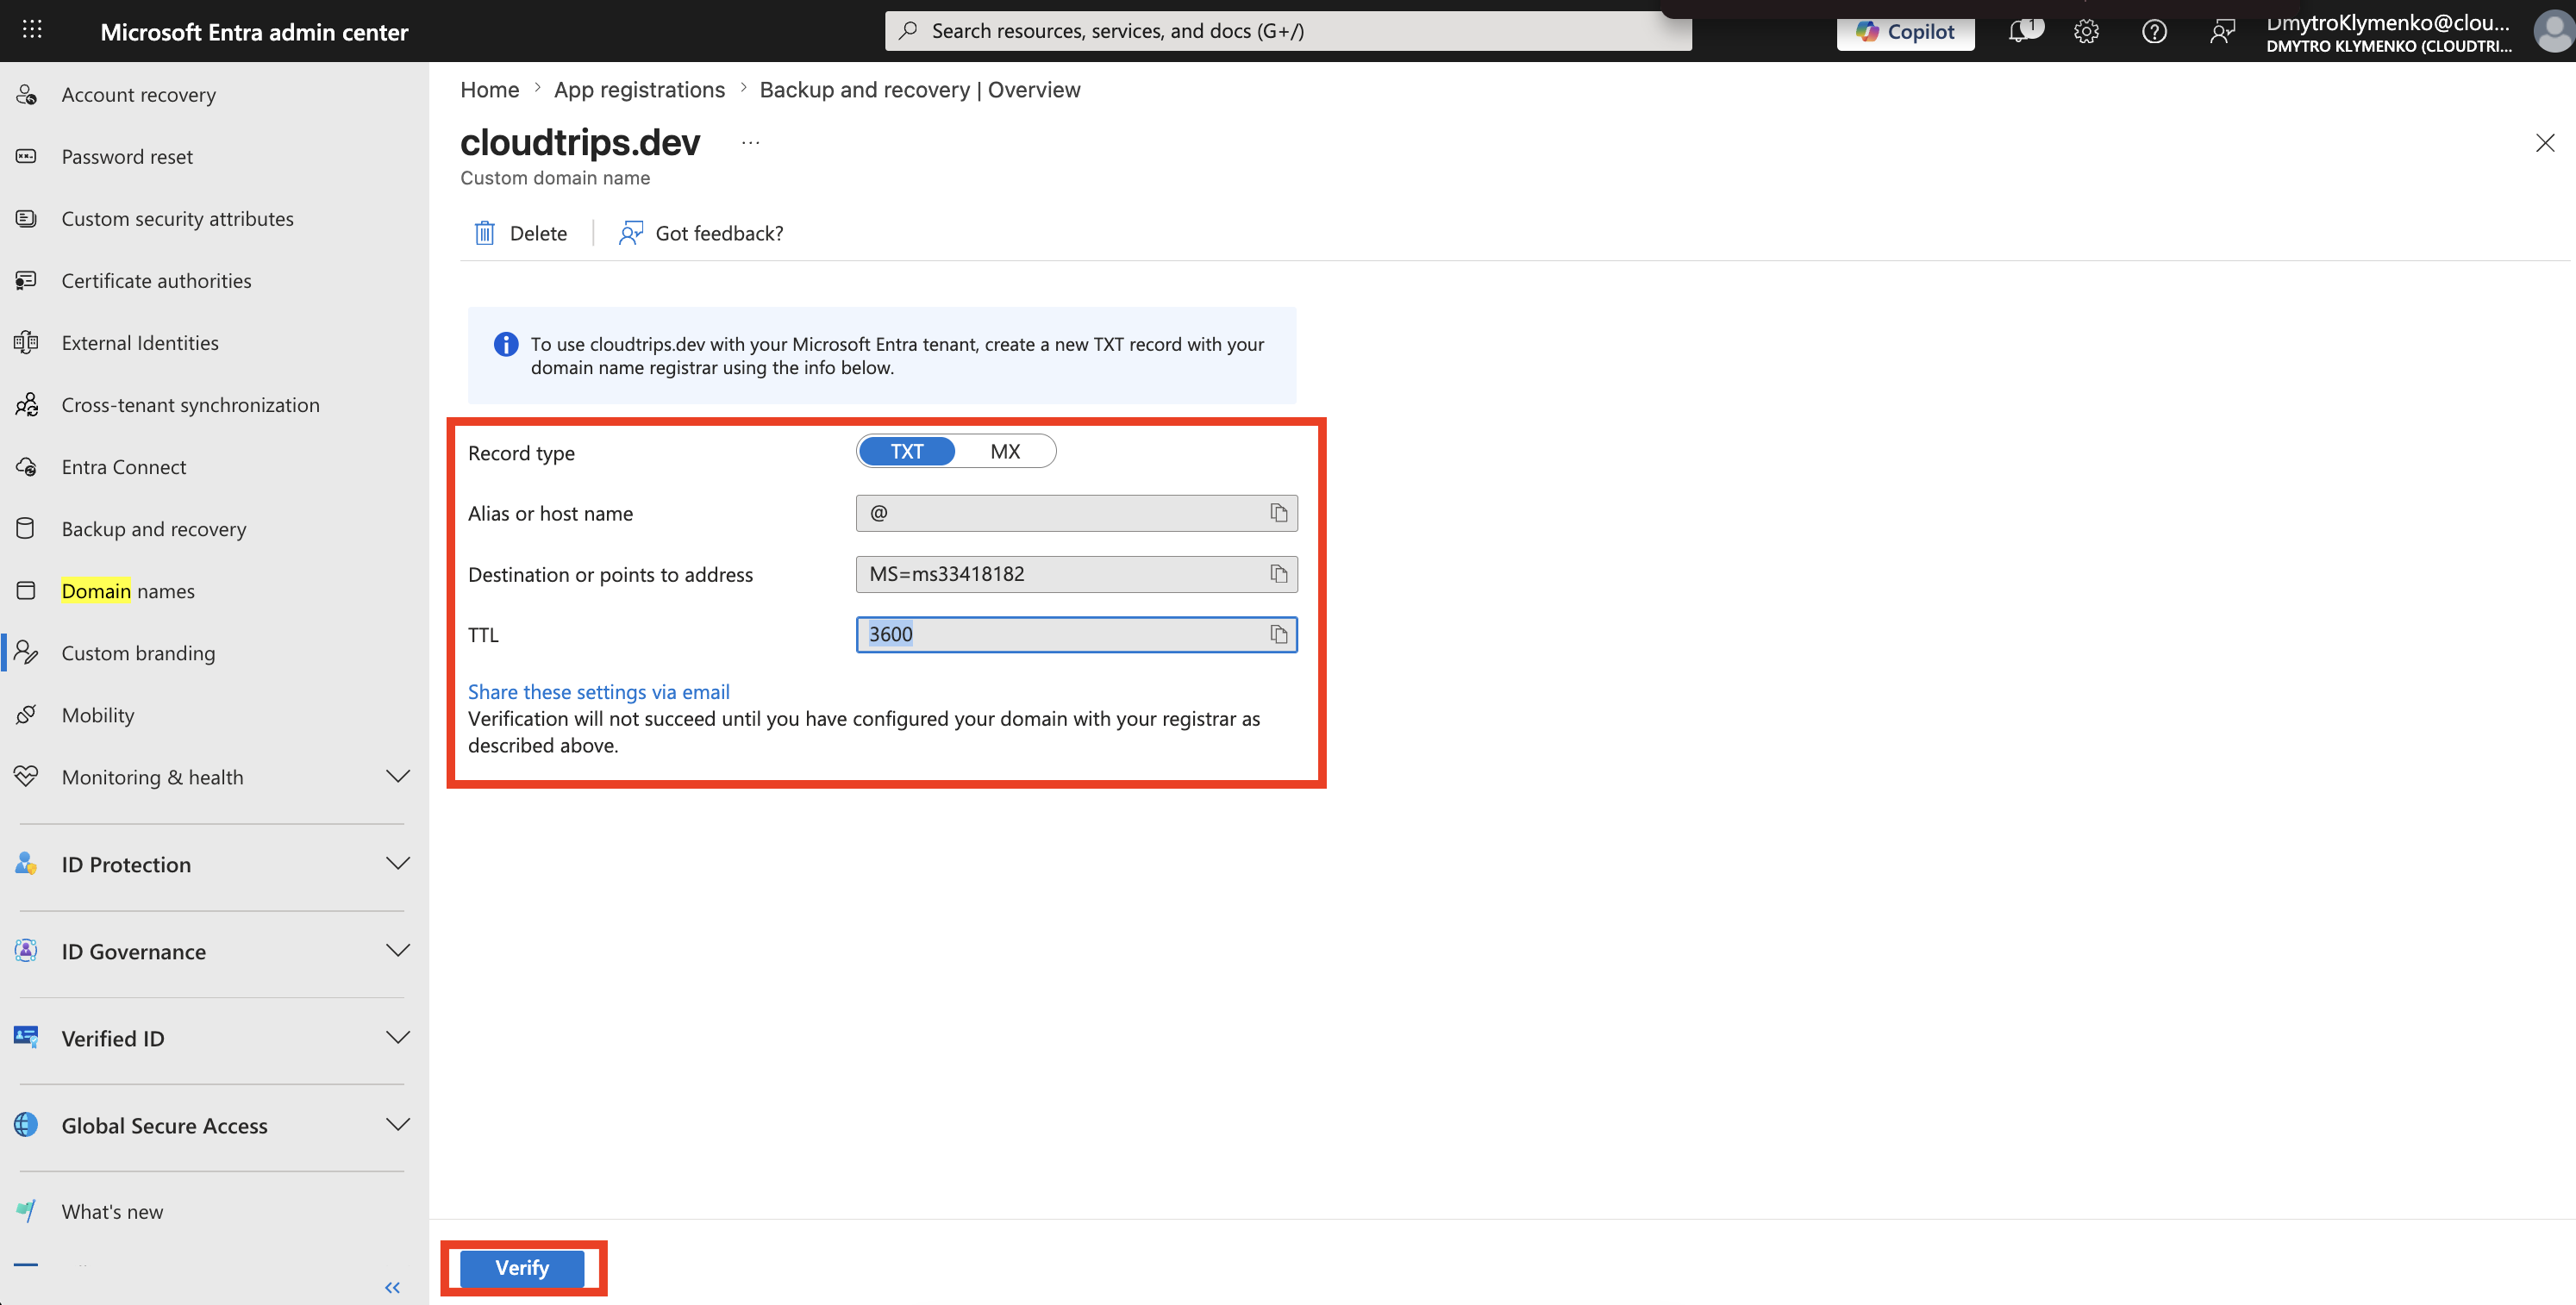
Task: Click the External Identities sidebar icon
Action: coord(27,342)
